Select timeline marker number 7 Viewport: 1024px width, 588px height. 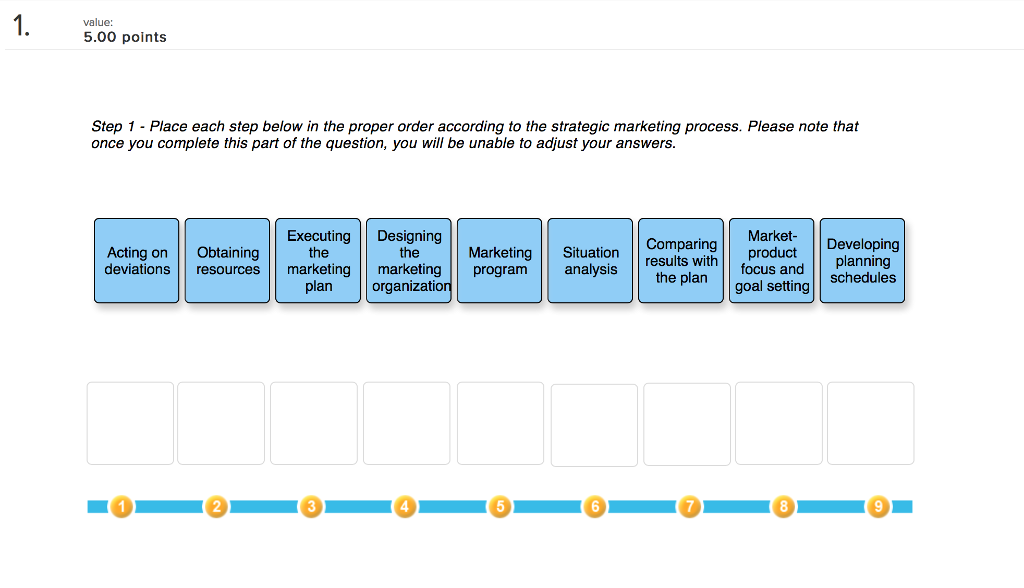pos(690,506)
